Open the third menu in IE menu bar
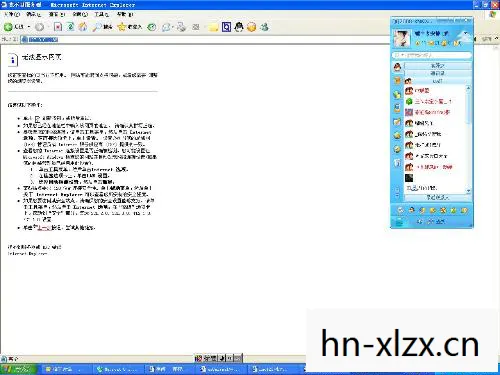This screenshot has height=375, width=500. pos(57,14)
